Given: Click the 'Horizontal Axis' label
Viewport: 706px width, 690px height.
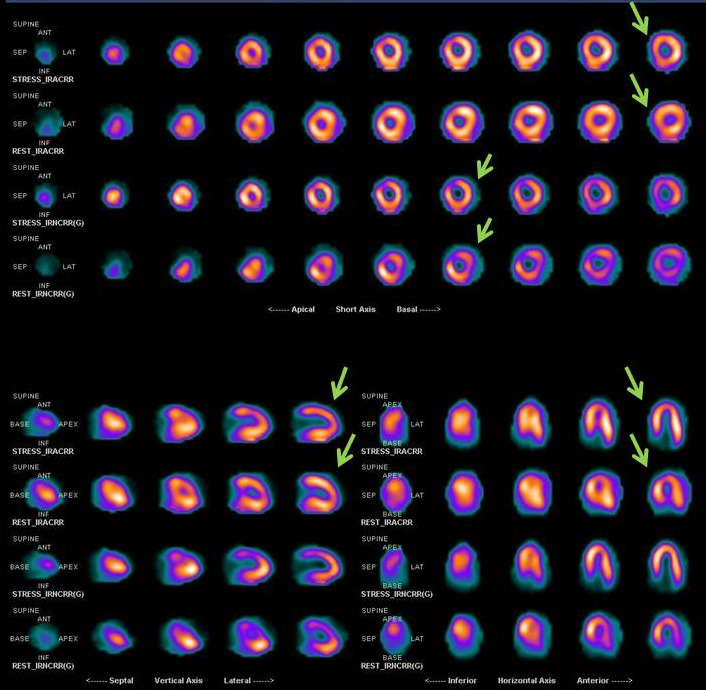Looking at the screenshot, I should click(526, 681).
